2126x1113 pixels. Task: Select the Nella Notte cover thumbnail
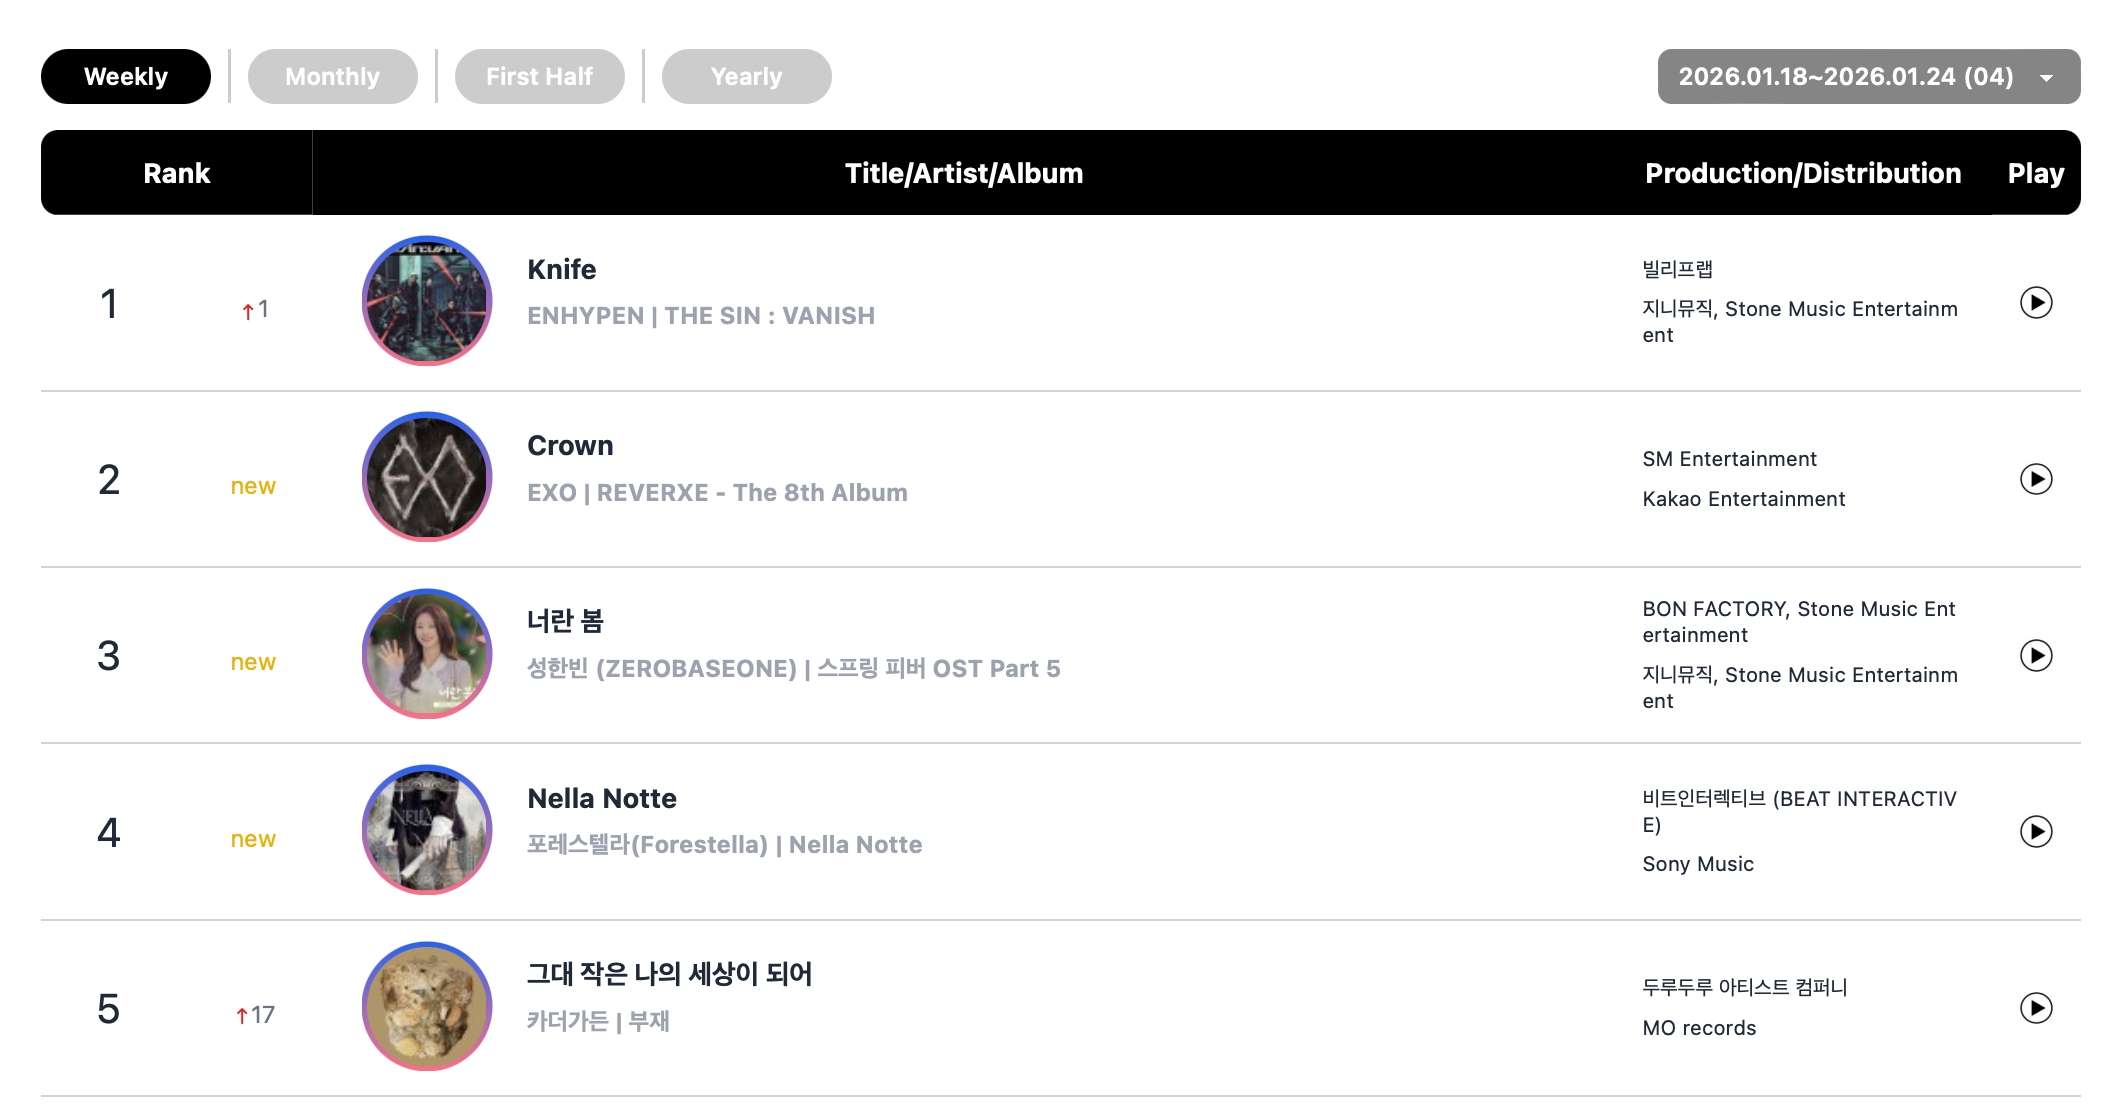coord(427,830)
